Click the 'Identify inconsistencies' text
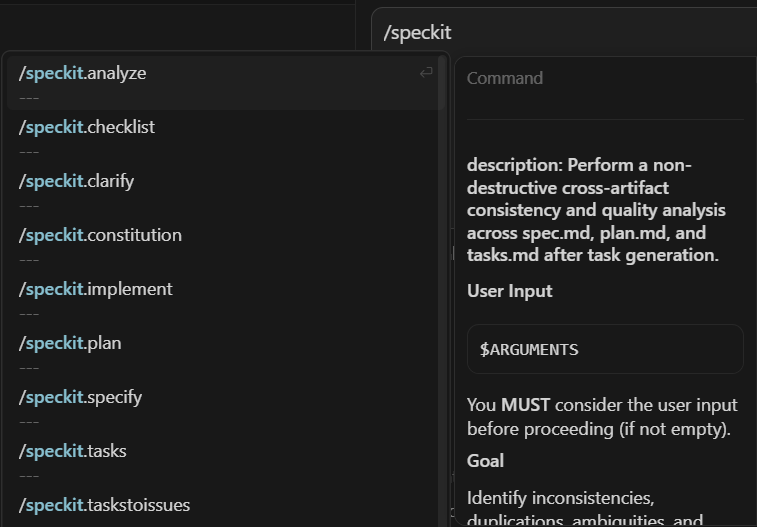 (585, 509)
